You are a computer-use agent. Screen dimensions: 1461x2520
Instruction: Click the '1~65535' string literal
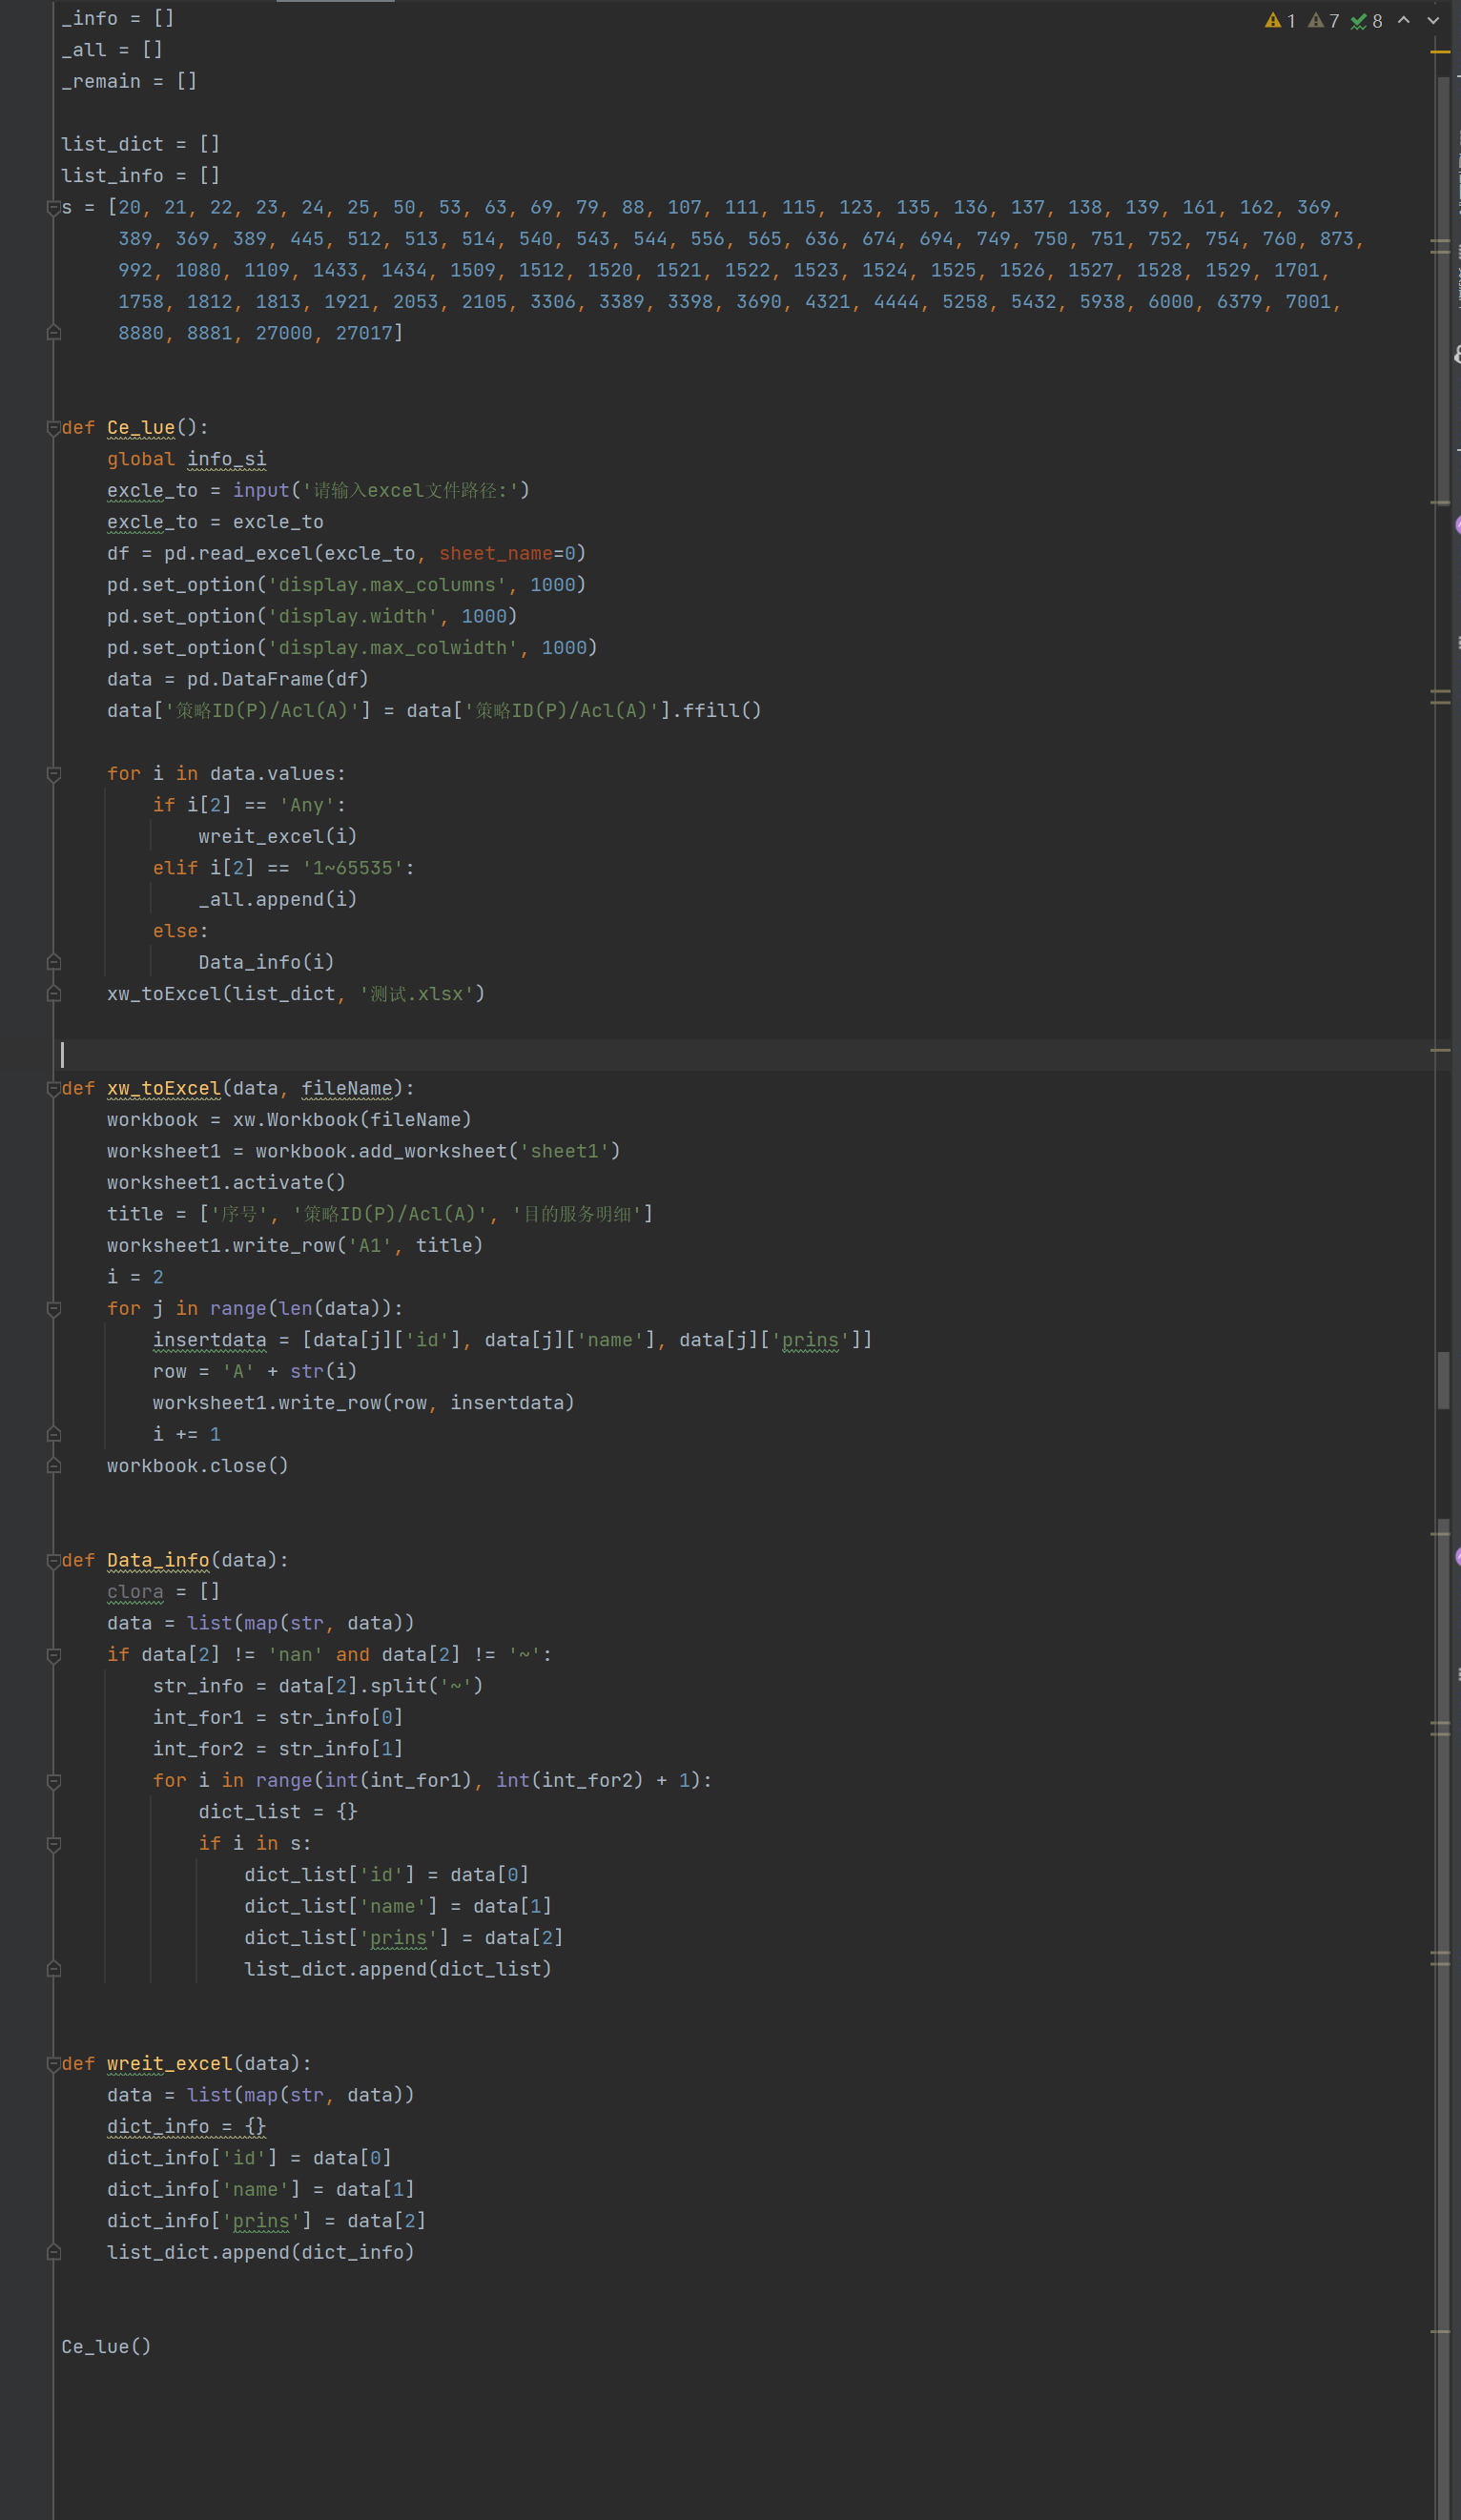[353, 869]
